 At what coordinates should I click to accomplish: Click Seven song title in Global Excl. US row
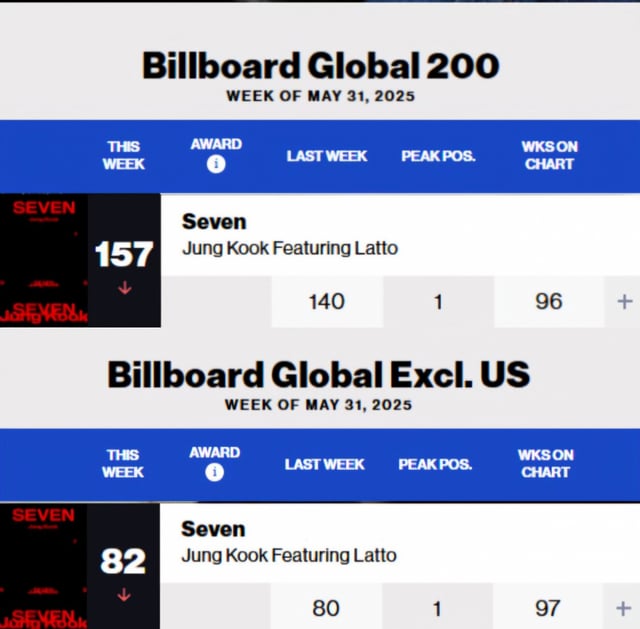coord(213,529)
